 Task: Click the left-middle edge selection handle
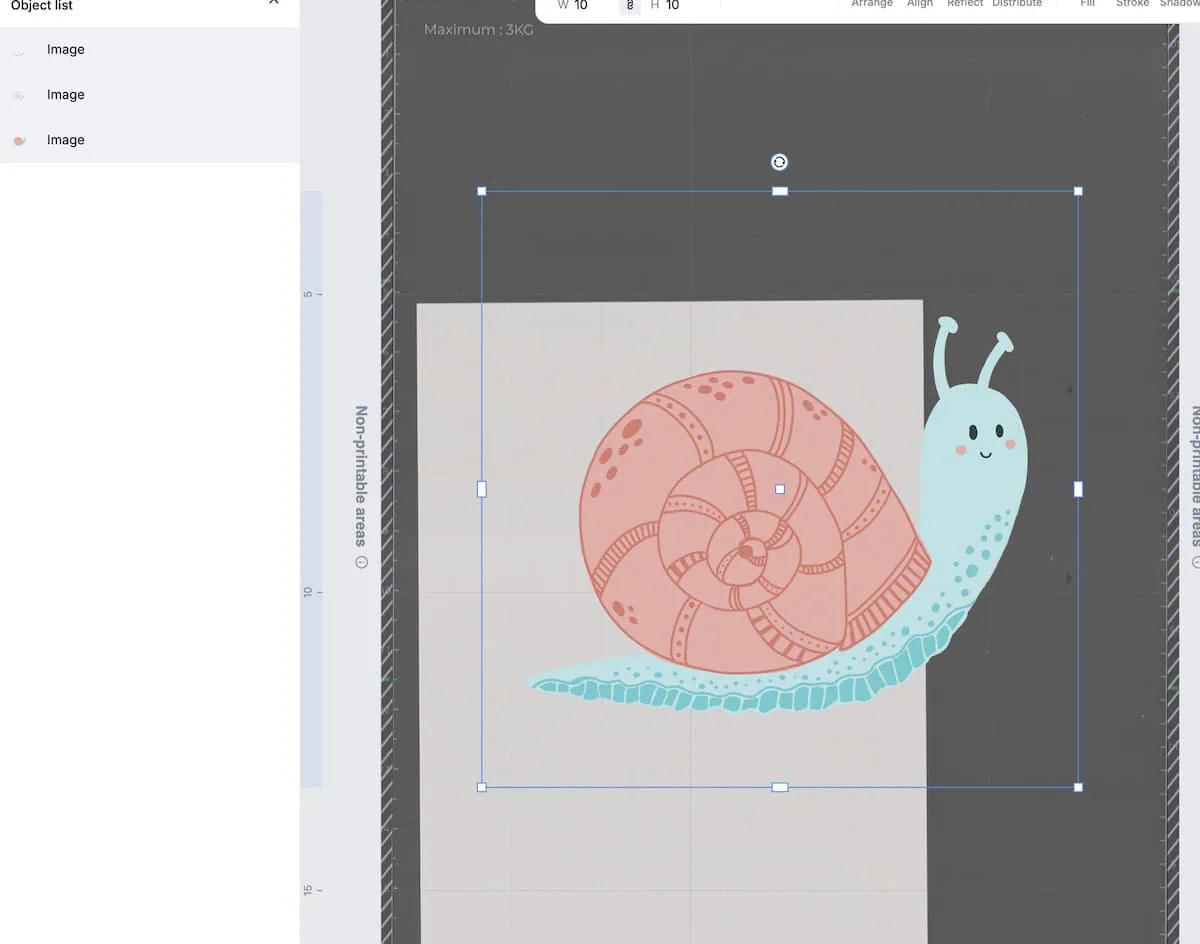coord(482,489)
